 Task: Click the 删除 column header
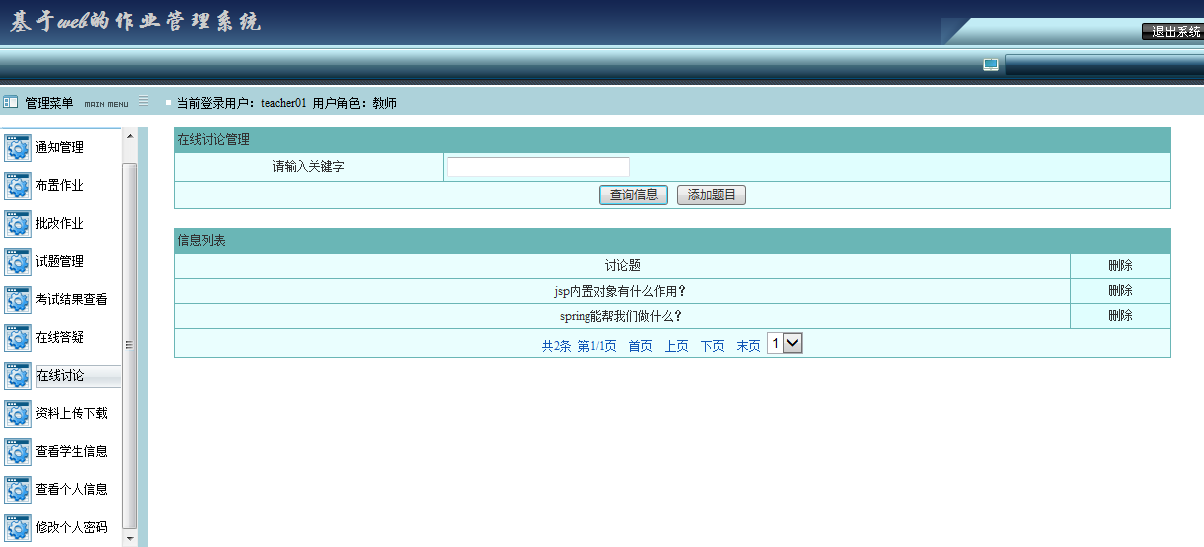(x=1120, y=266)
